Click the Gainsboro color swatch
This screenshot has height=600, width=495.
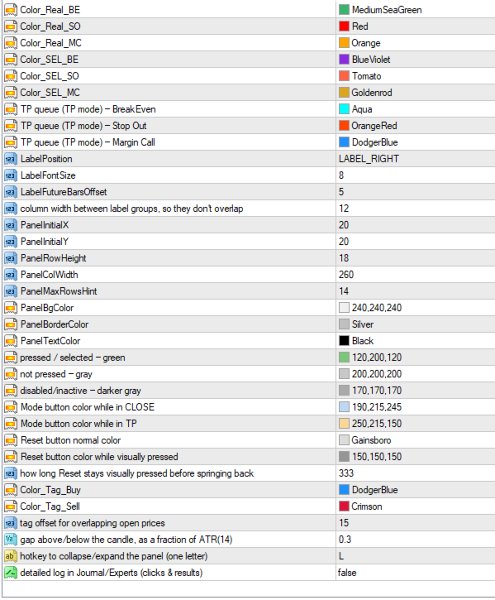[x=344, y=440]
